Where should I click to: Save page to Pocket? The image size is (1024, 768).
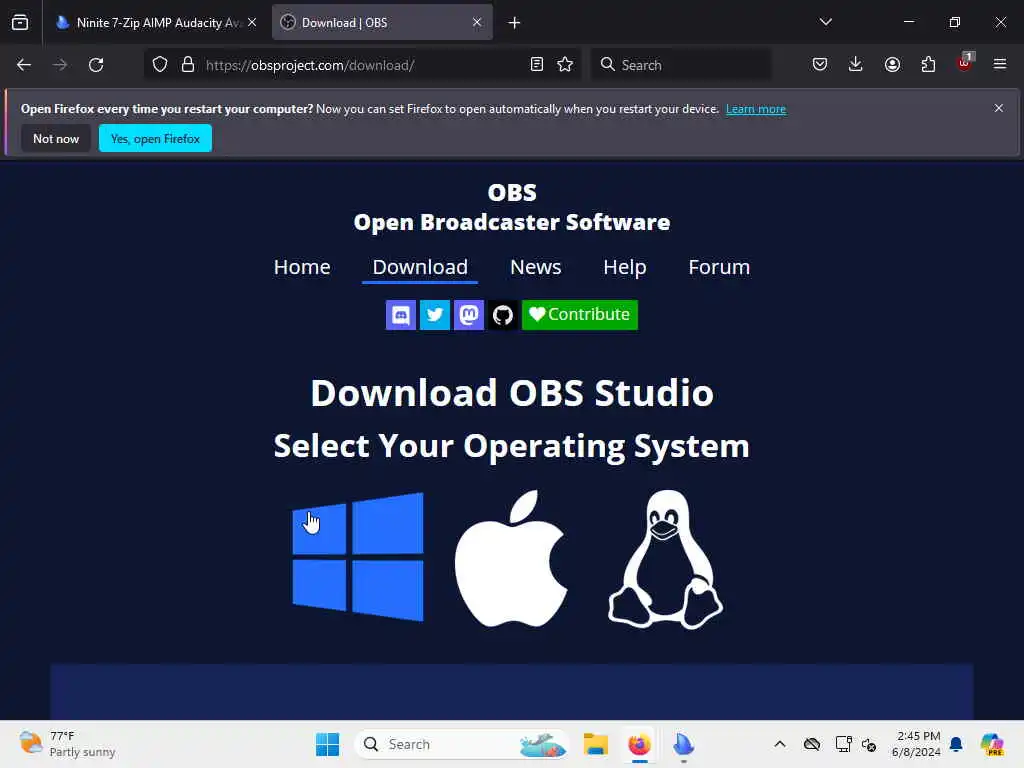[x=820, y=65]
